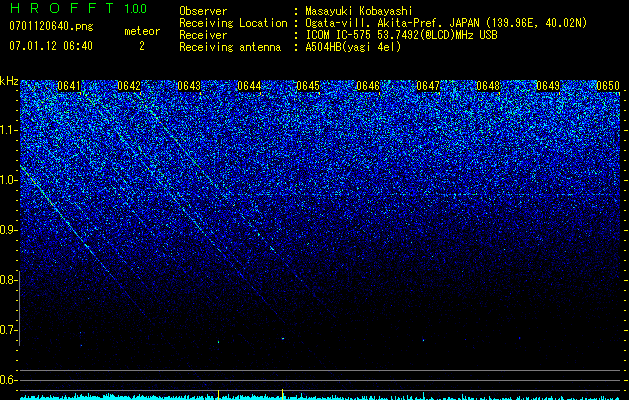Click the Receiving Location label

point(233,23)
